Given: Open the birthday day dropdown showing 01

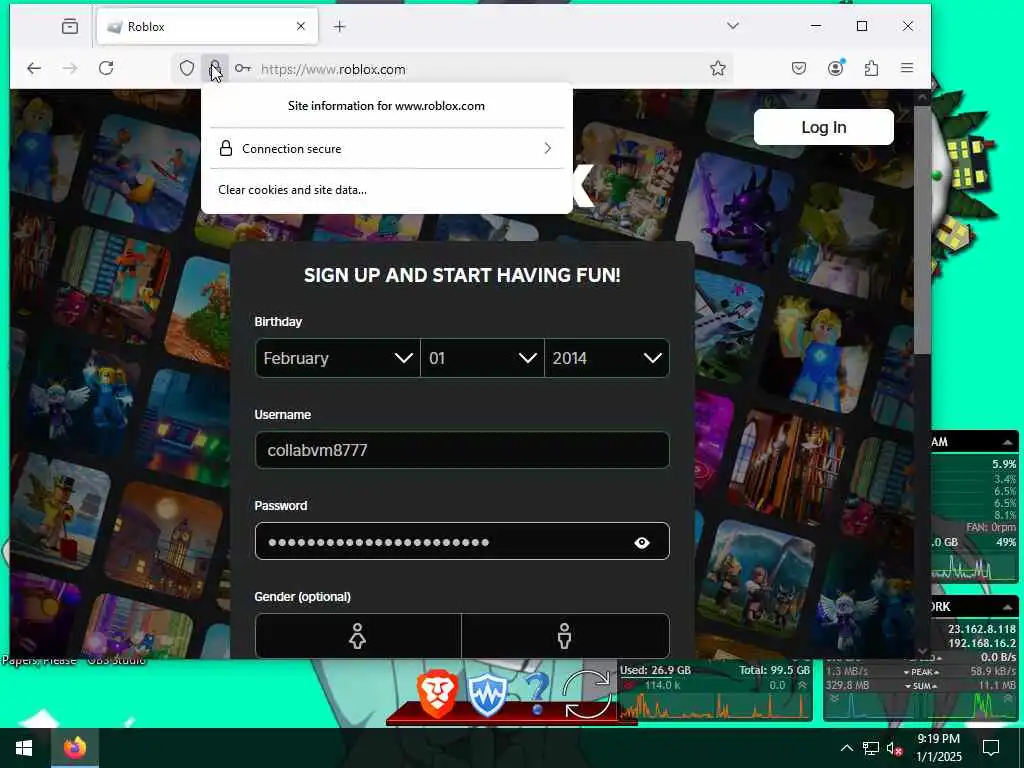Looking at the screenshot, I should (483, 358).
